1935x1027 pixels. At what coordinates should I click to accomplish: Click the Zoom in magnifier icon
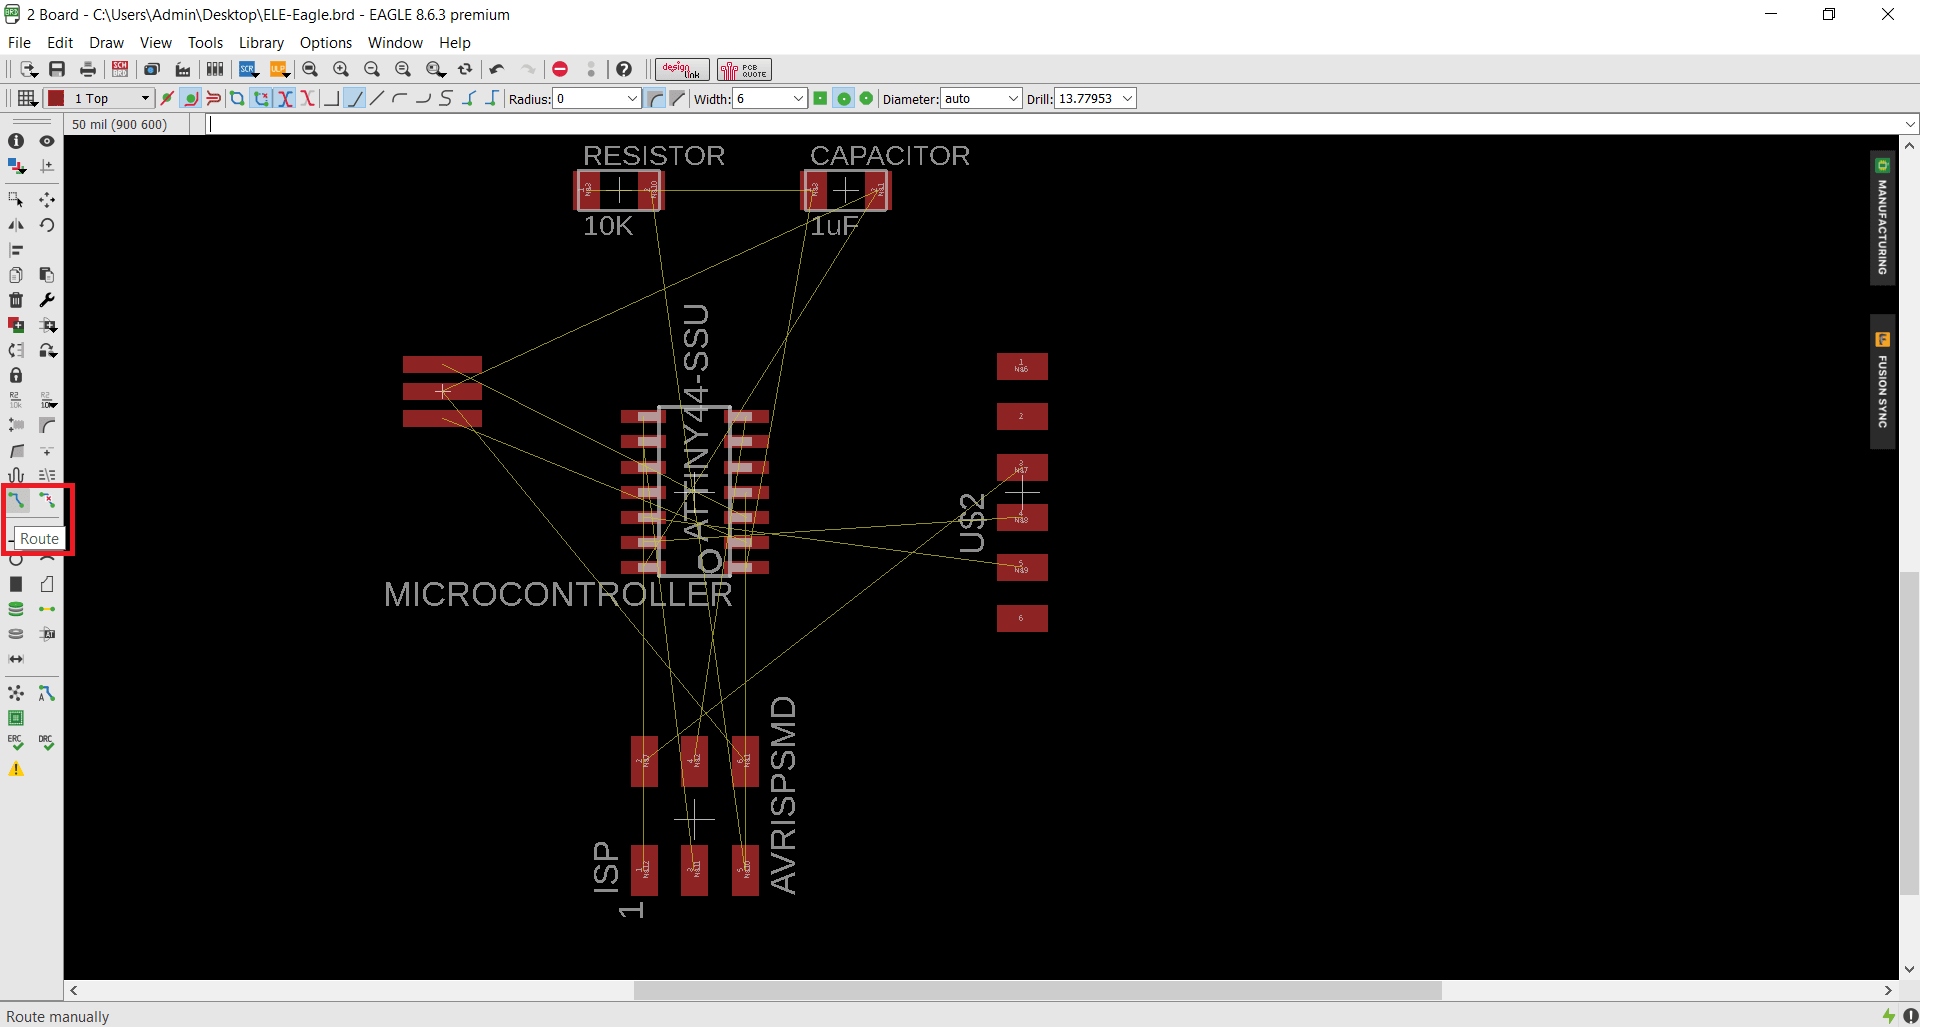(341, 69)
